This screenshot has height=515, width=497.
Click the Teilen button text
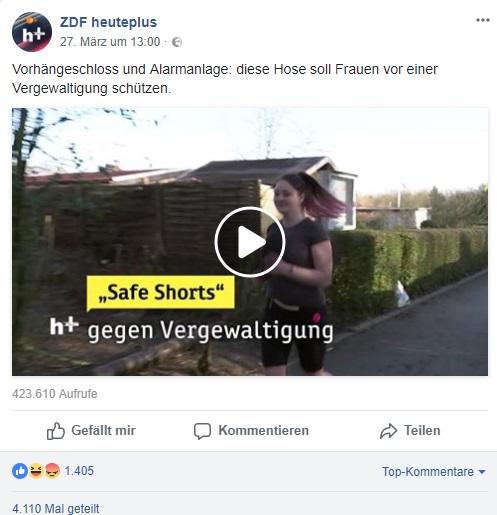click(x=422, y=430)
